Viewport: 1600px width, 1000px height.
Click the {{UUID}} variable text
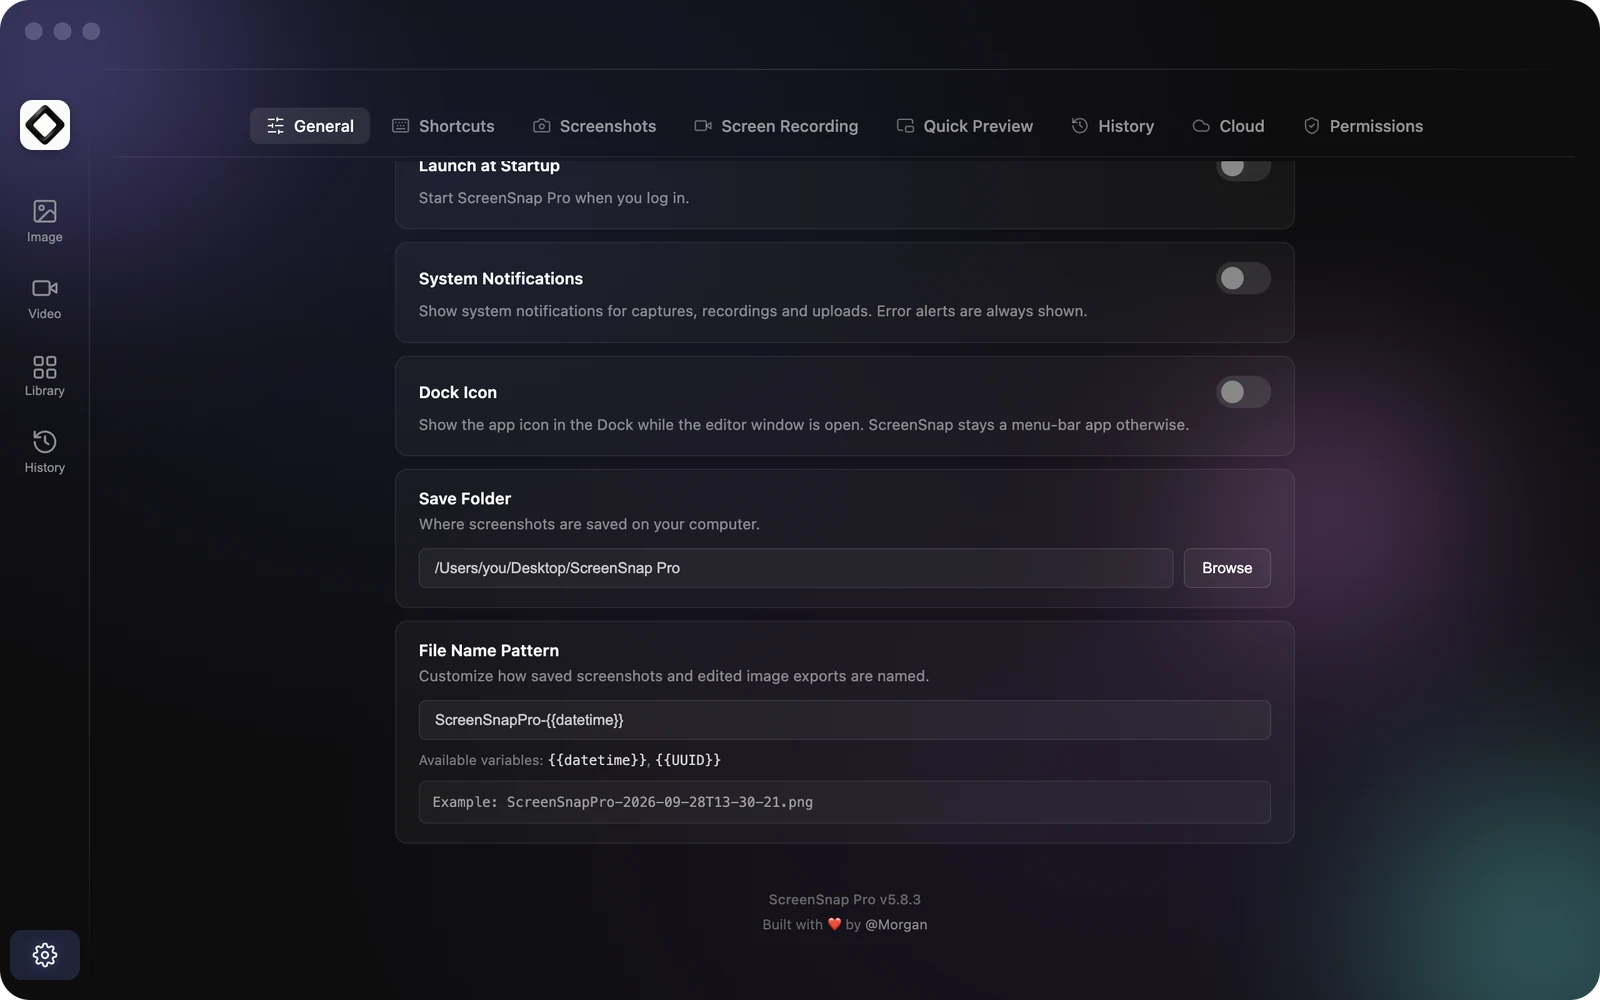688,760
